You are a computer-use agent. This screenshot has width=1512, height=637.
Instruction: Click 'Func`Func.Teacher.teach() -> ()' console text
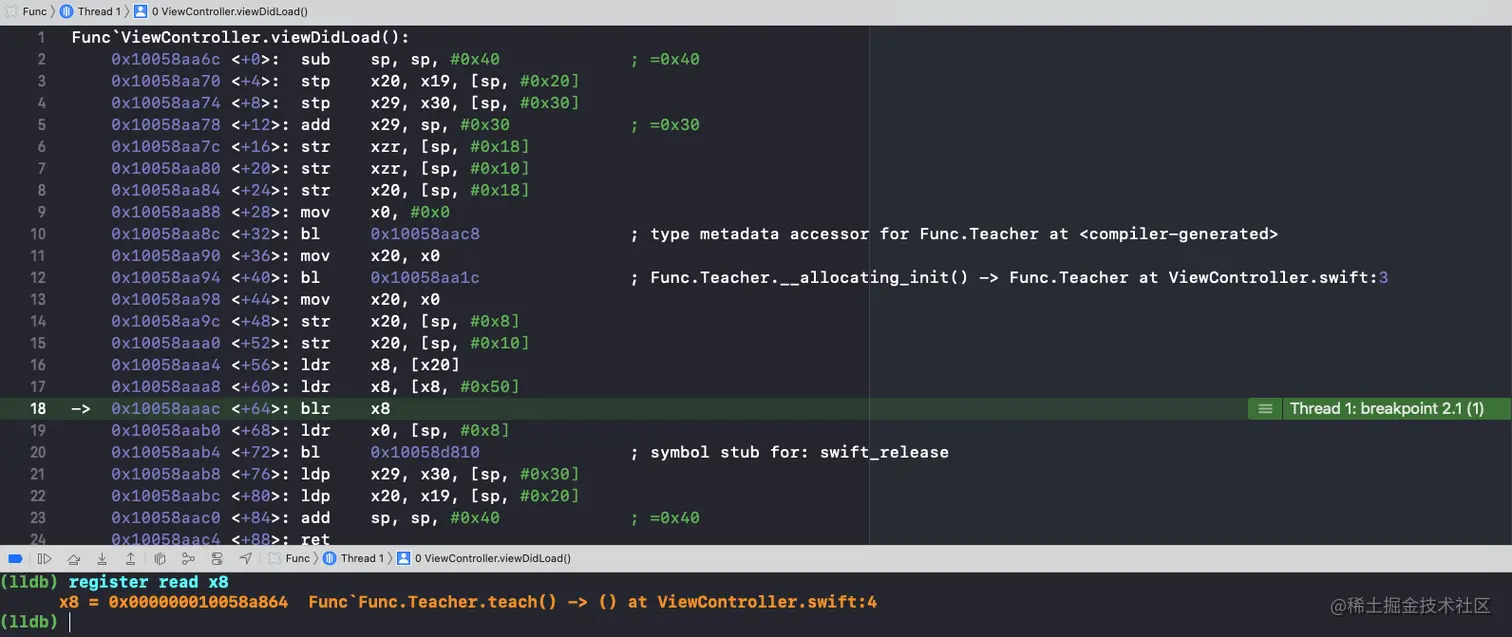coord(464,602)
